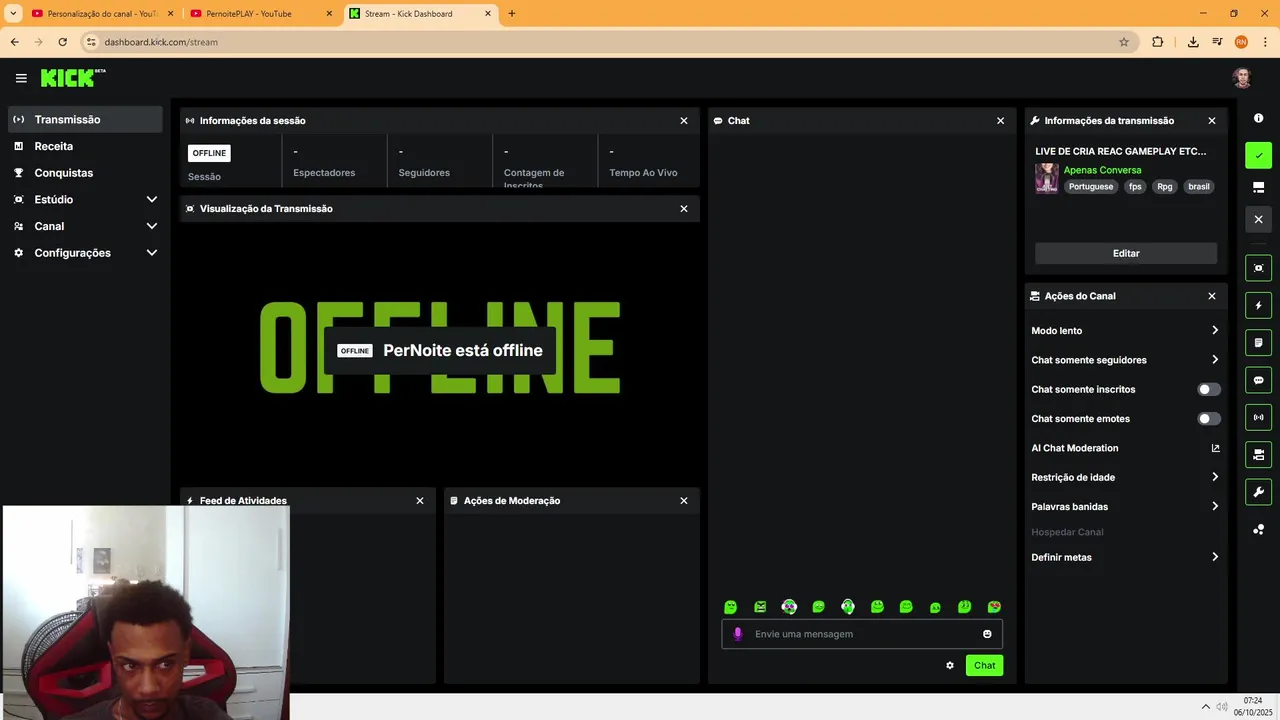
Task: Show hidden icons in the system tray
Action: 1205,707
